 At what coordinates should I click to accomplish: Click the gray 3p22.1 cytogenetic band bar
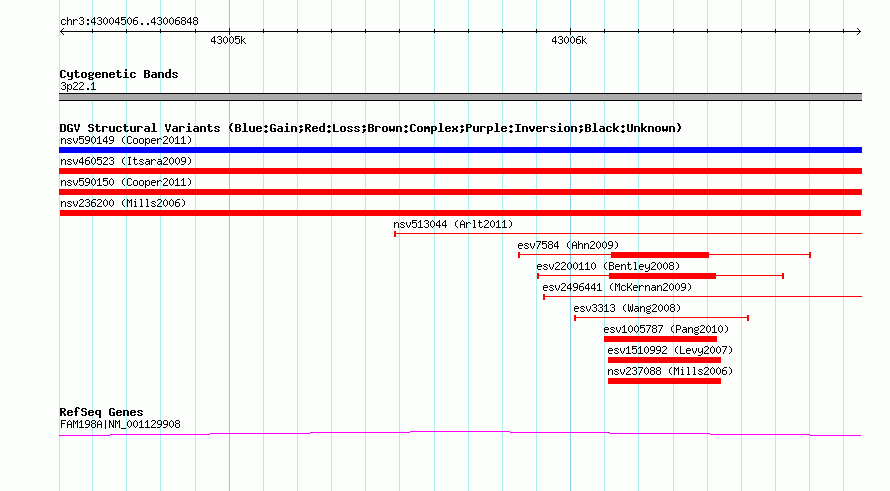(460, 97)
